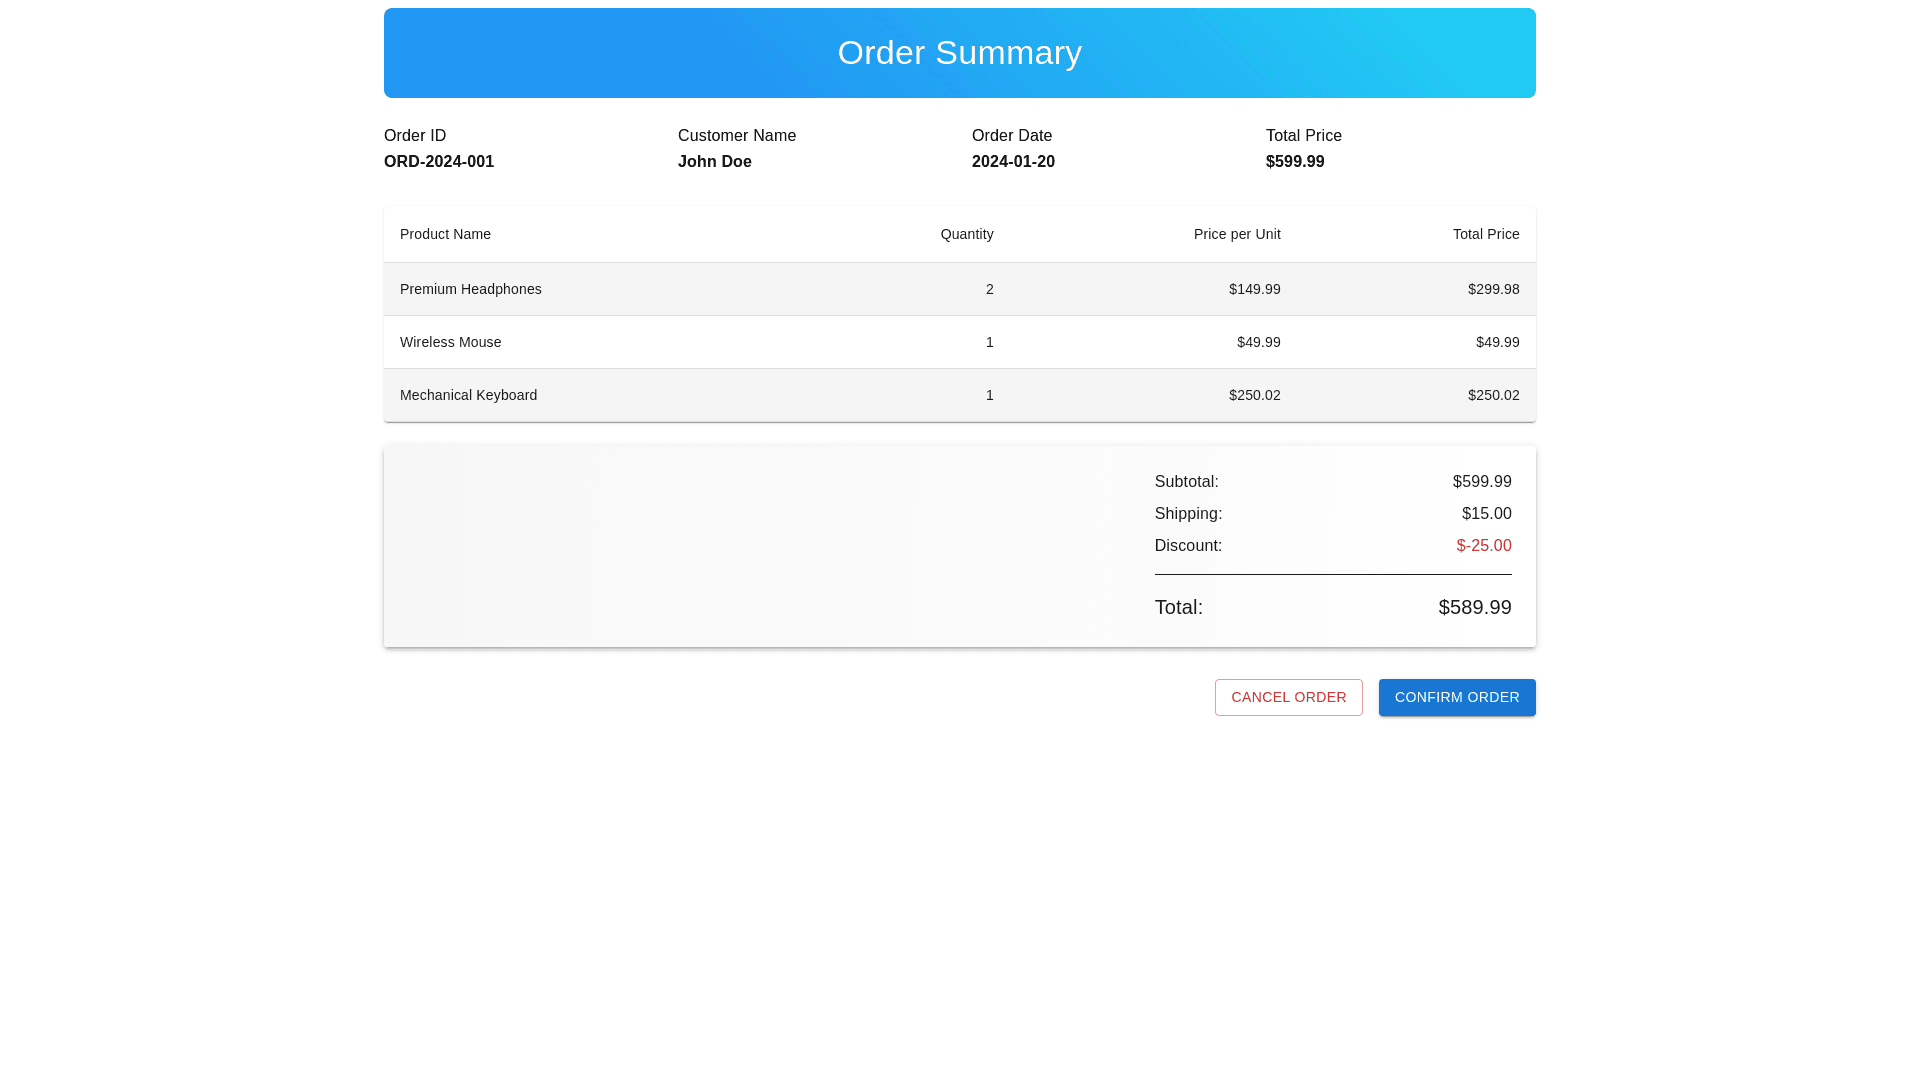Click the Price per Unit column header
This screenshot has width=1920, height=1080.
coord(1236,234)
